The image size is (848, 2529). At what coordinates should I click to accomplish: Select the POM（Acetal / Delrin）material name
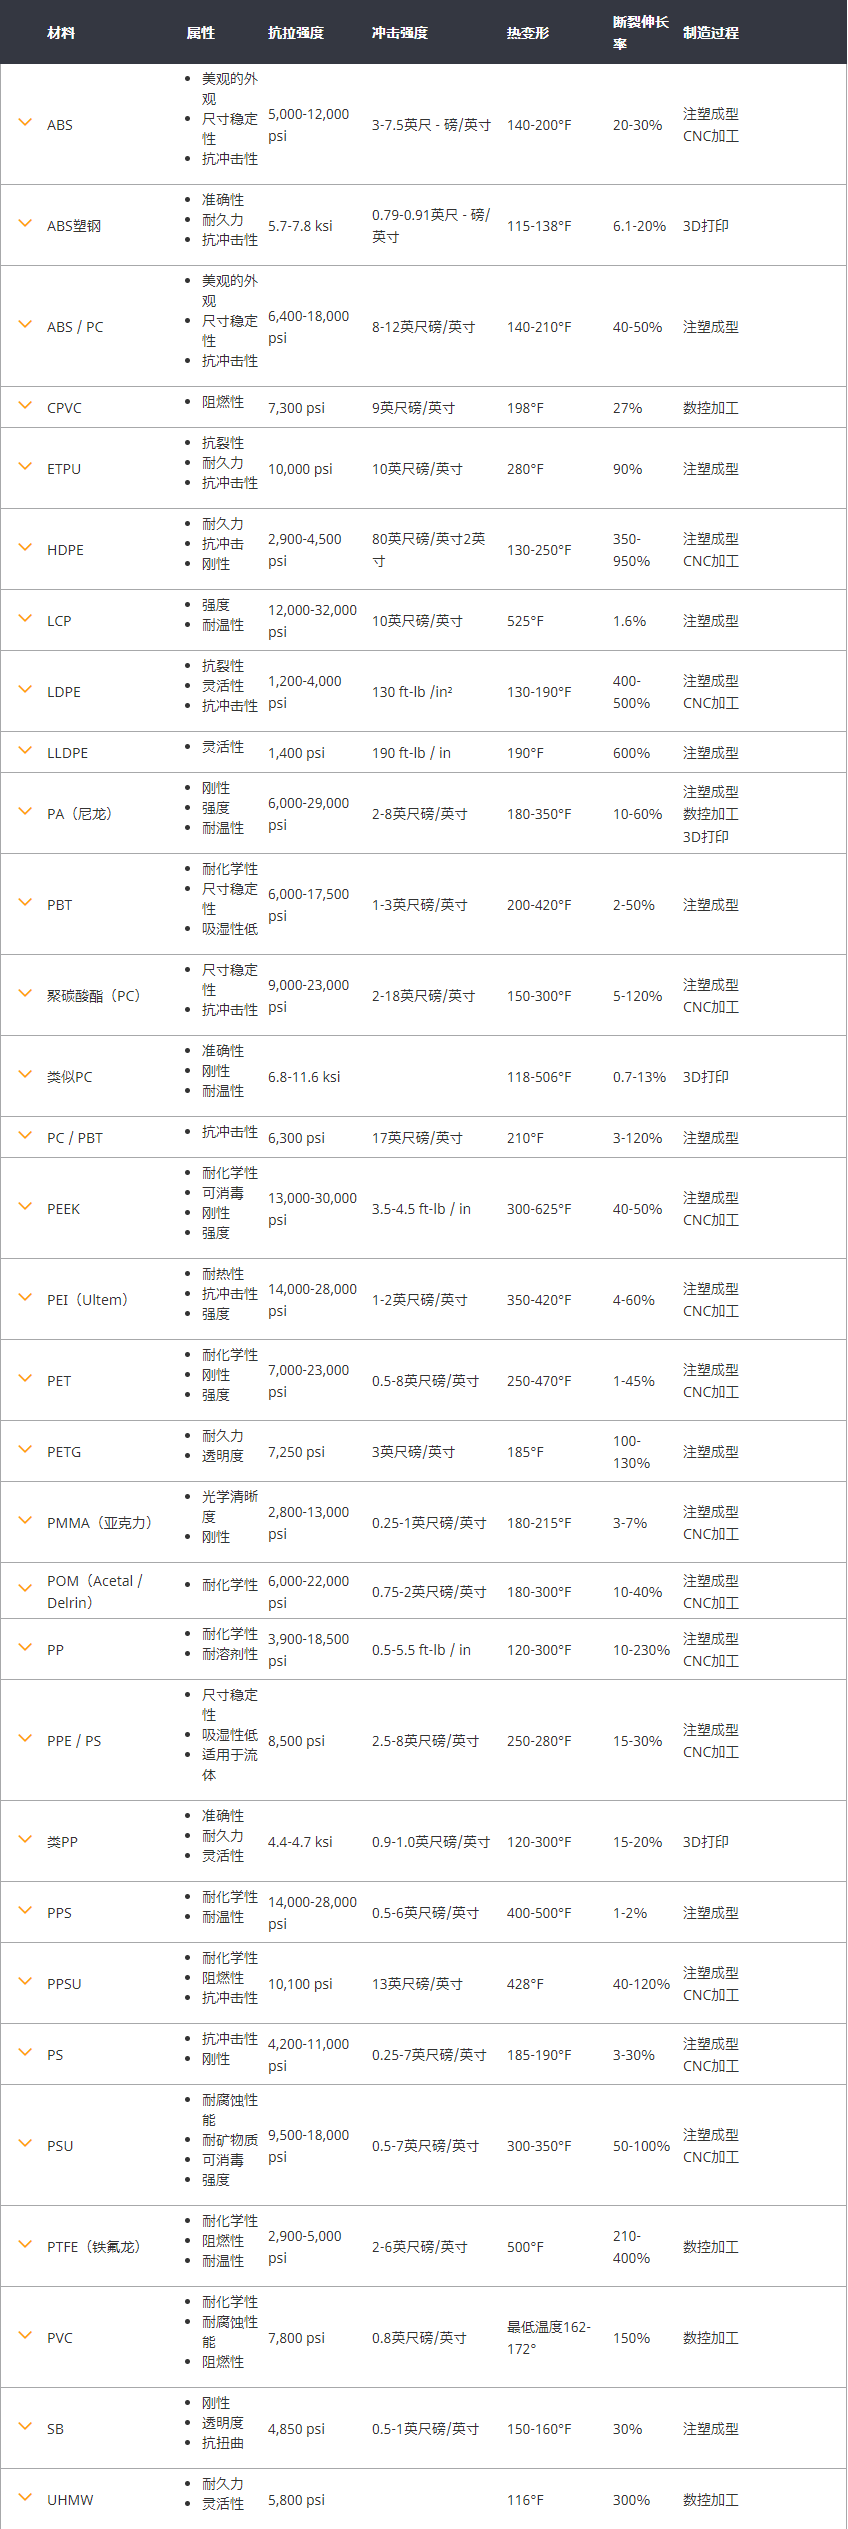click(x=94, y=1591)
